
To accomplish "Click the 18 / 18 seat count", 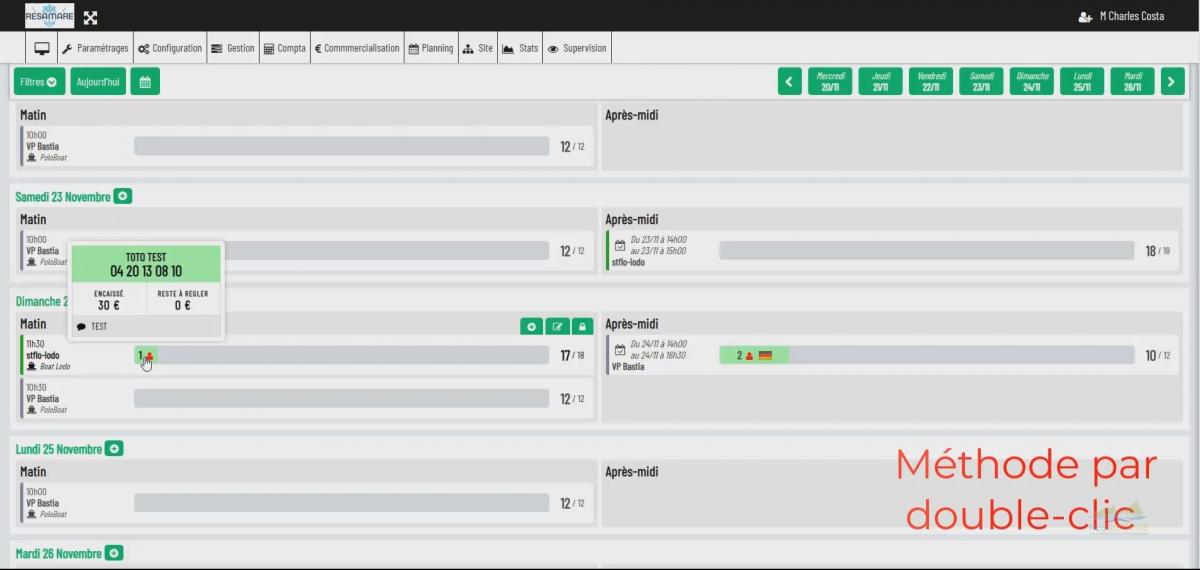I will (1158, 251).
